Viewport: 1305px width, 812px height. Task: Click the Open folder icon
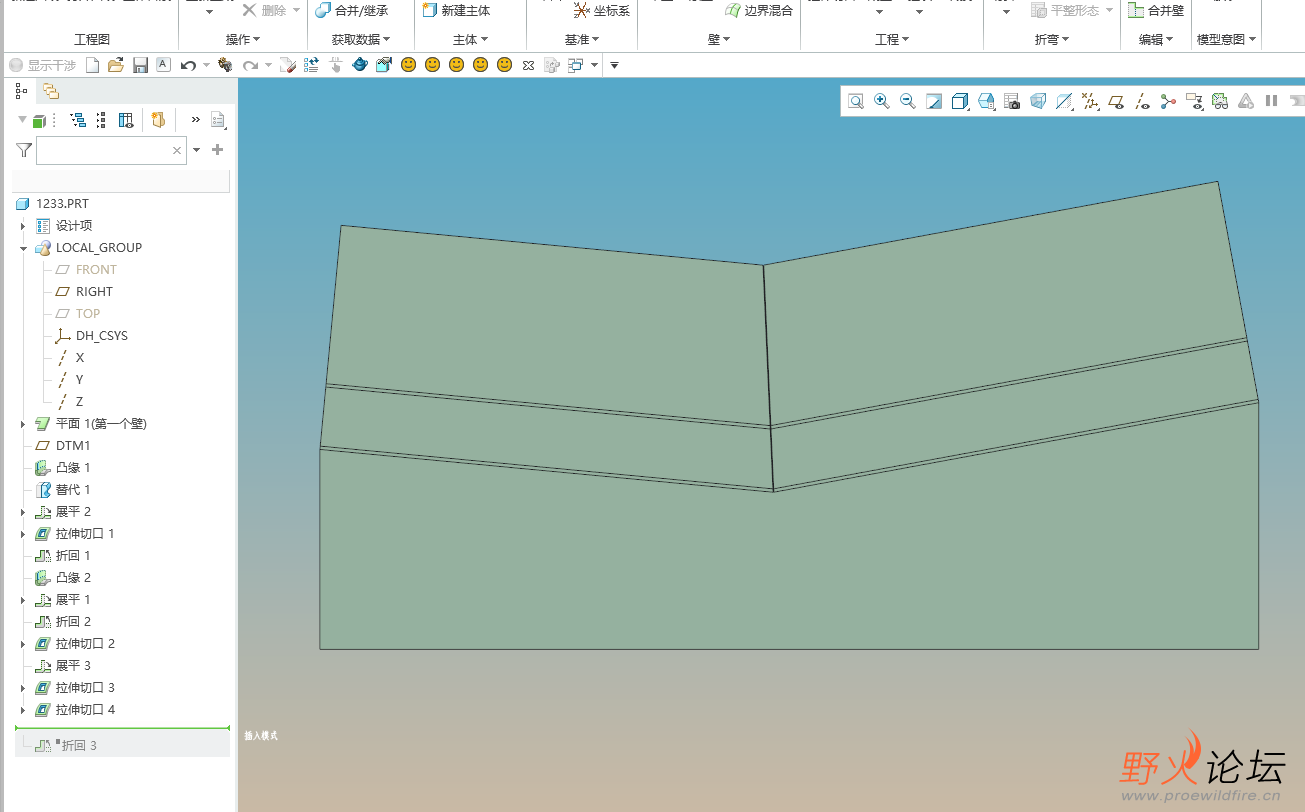(116, 65)
